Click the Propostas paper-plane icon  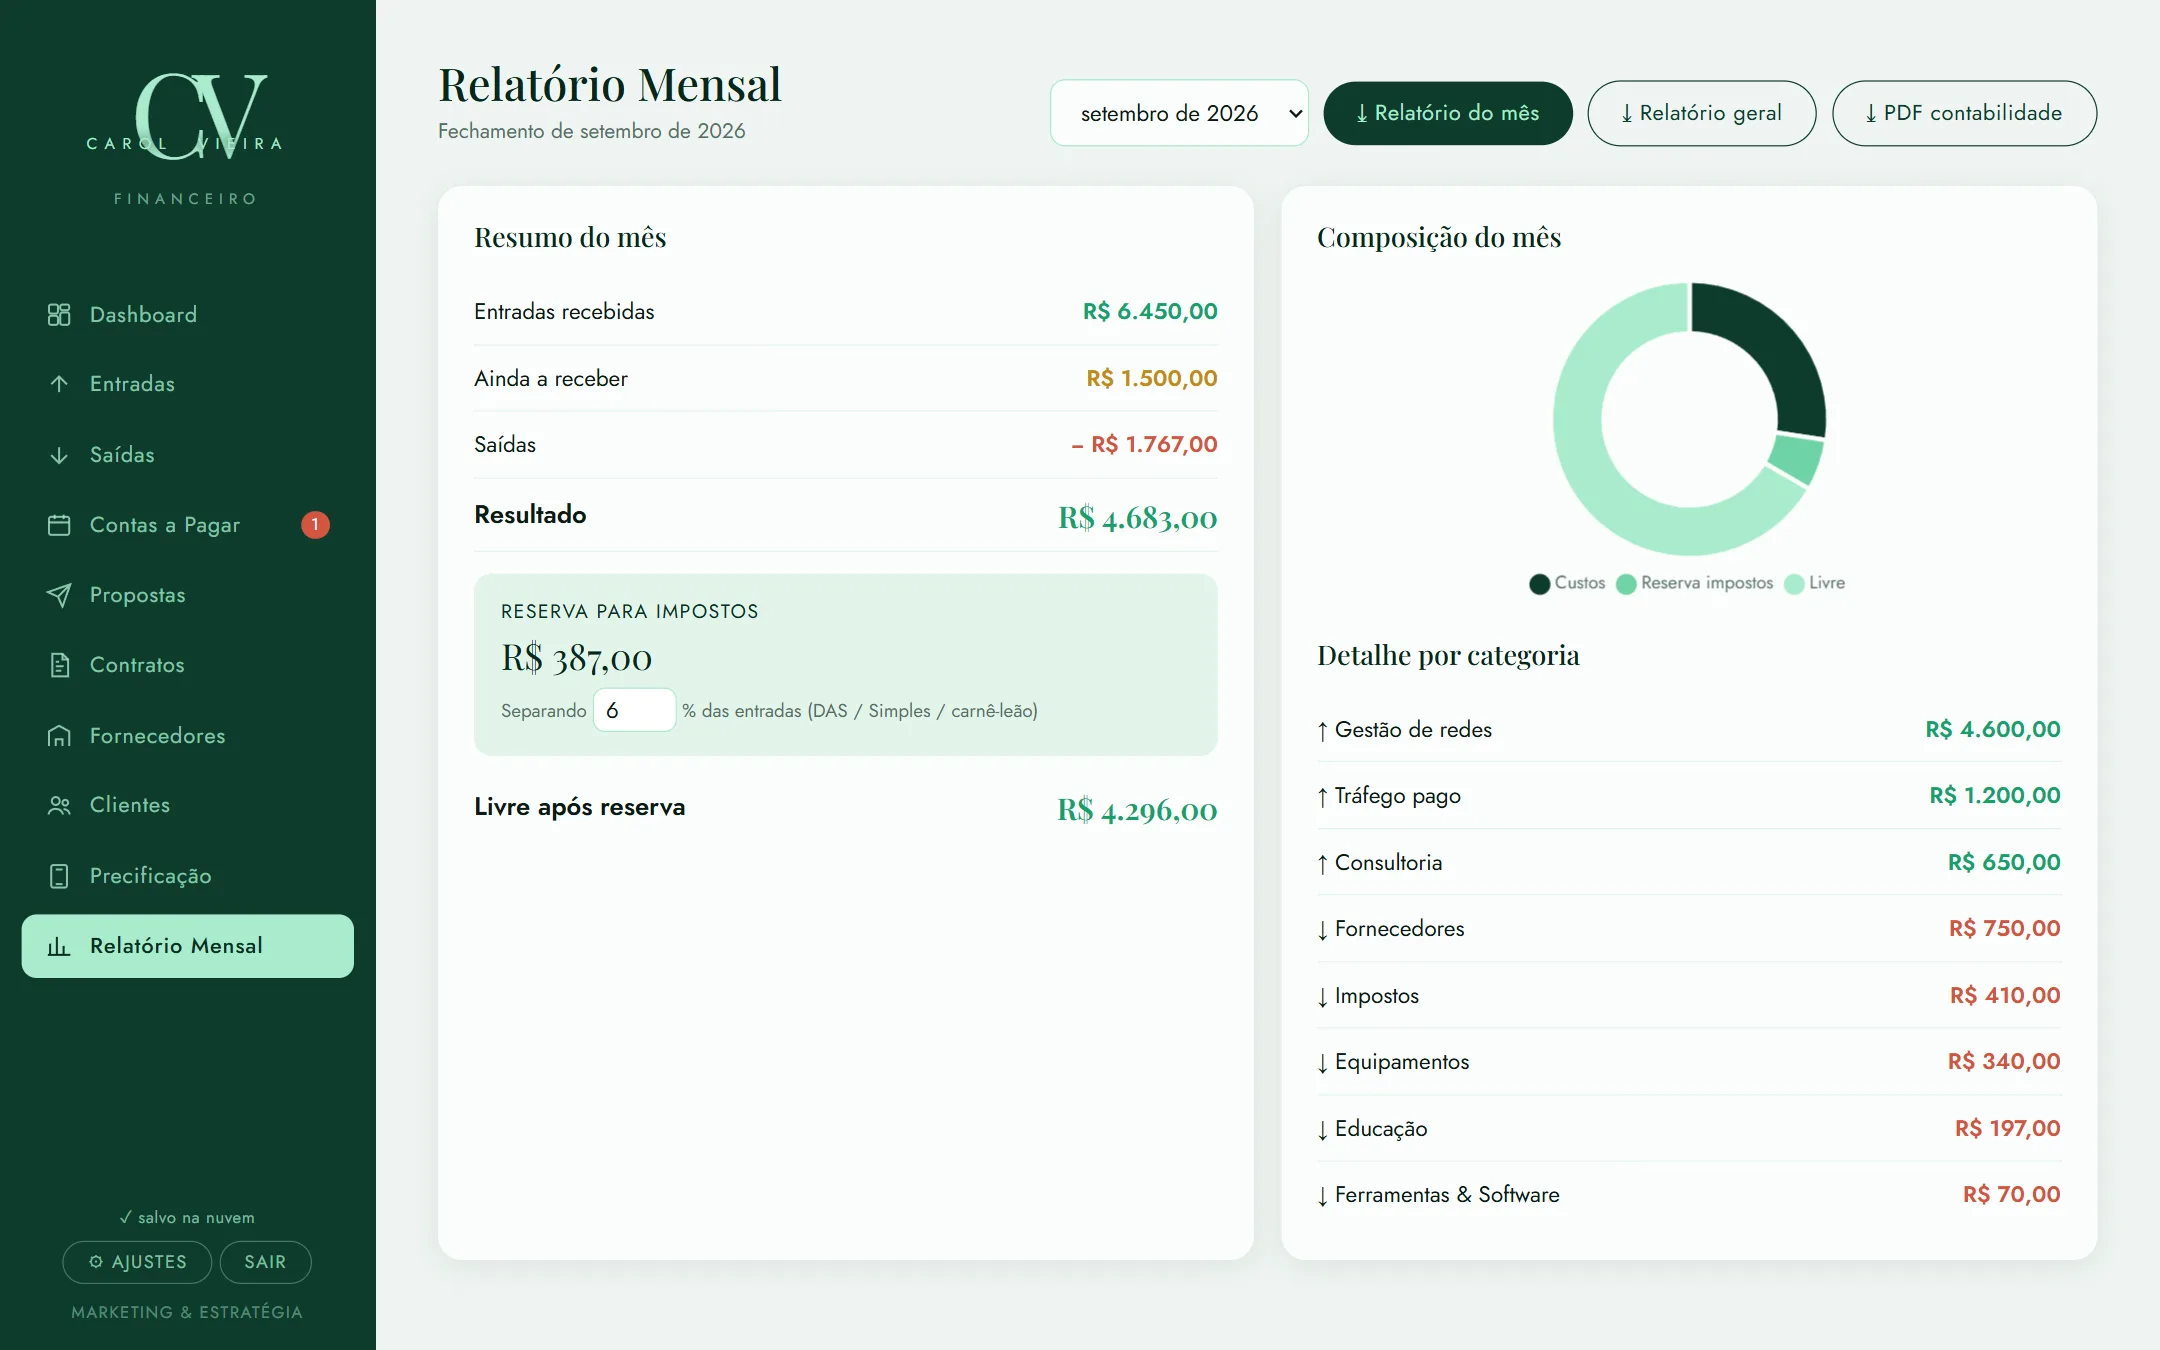[59, 595]
